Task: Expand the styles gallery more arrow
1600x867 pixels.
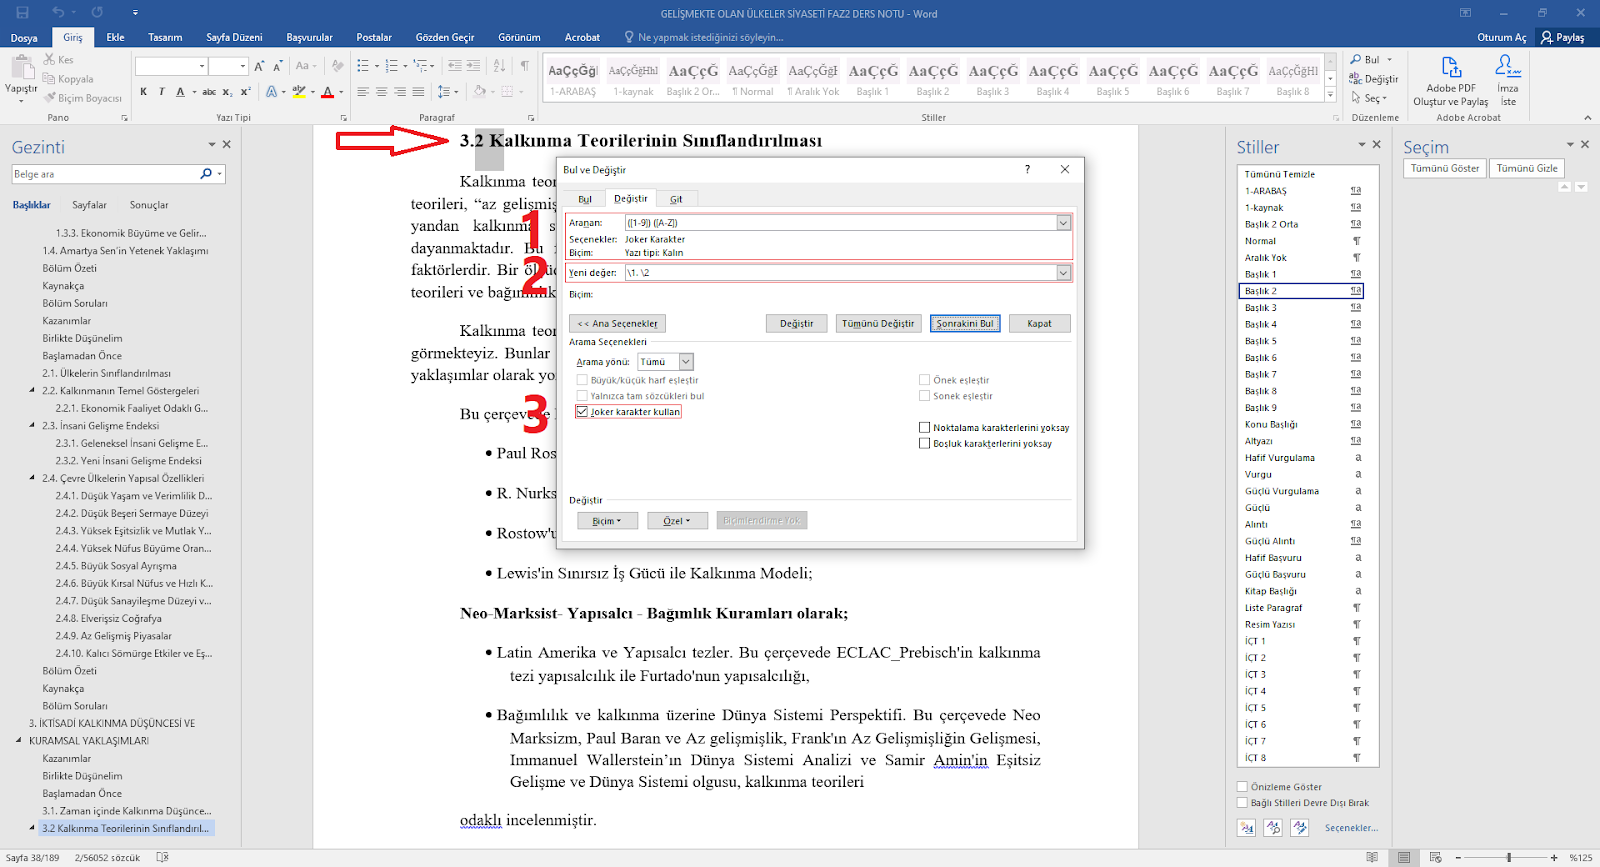Action: tap(1330, 95)
